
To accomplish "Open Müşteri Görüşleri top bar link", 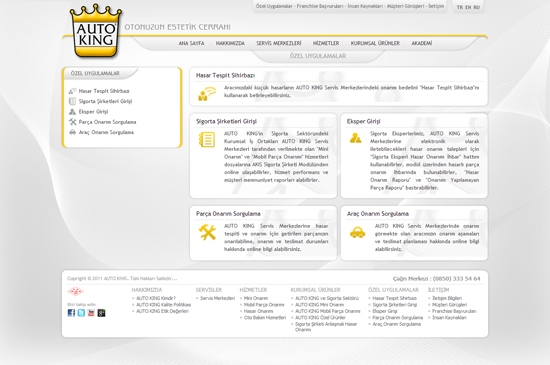I will coord(405,6).
